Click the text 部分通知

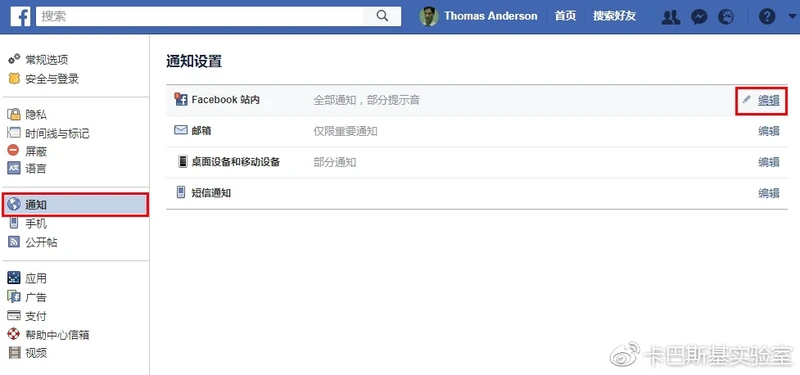click(335, 163)
